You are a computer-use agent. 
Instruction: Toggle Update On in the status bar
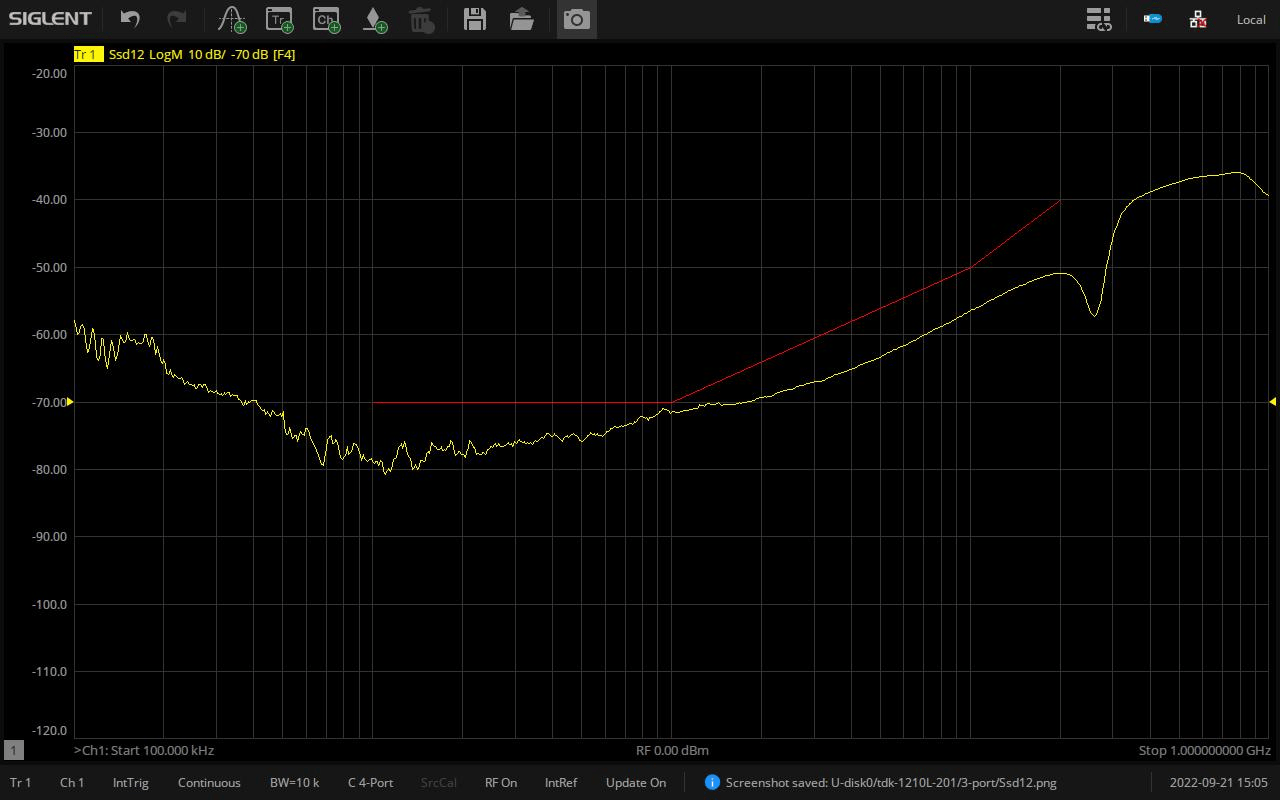point(635,782)
